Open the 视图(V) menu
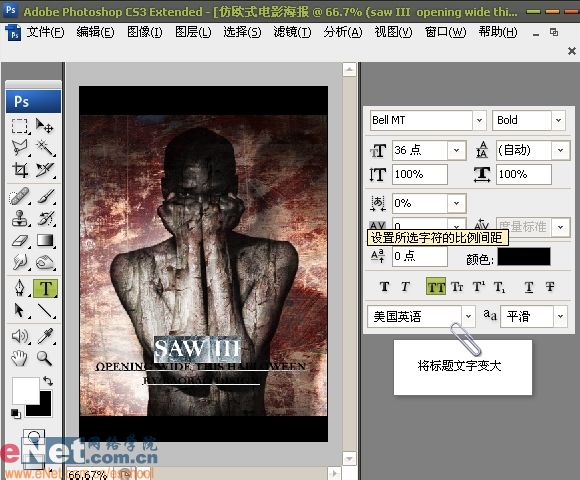 click(x=393, y=32)
